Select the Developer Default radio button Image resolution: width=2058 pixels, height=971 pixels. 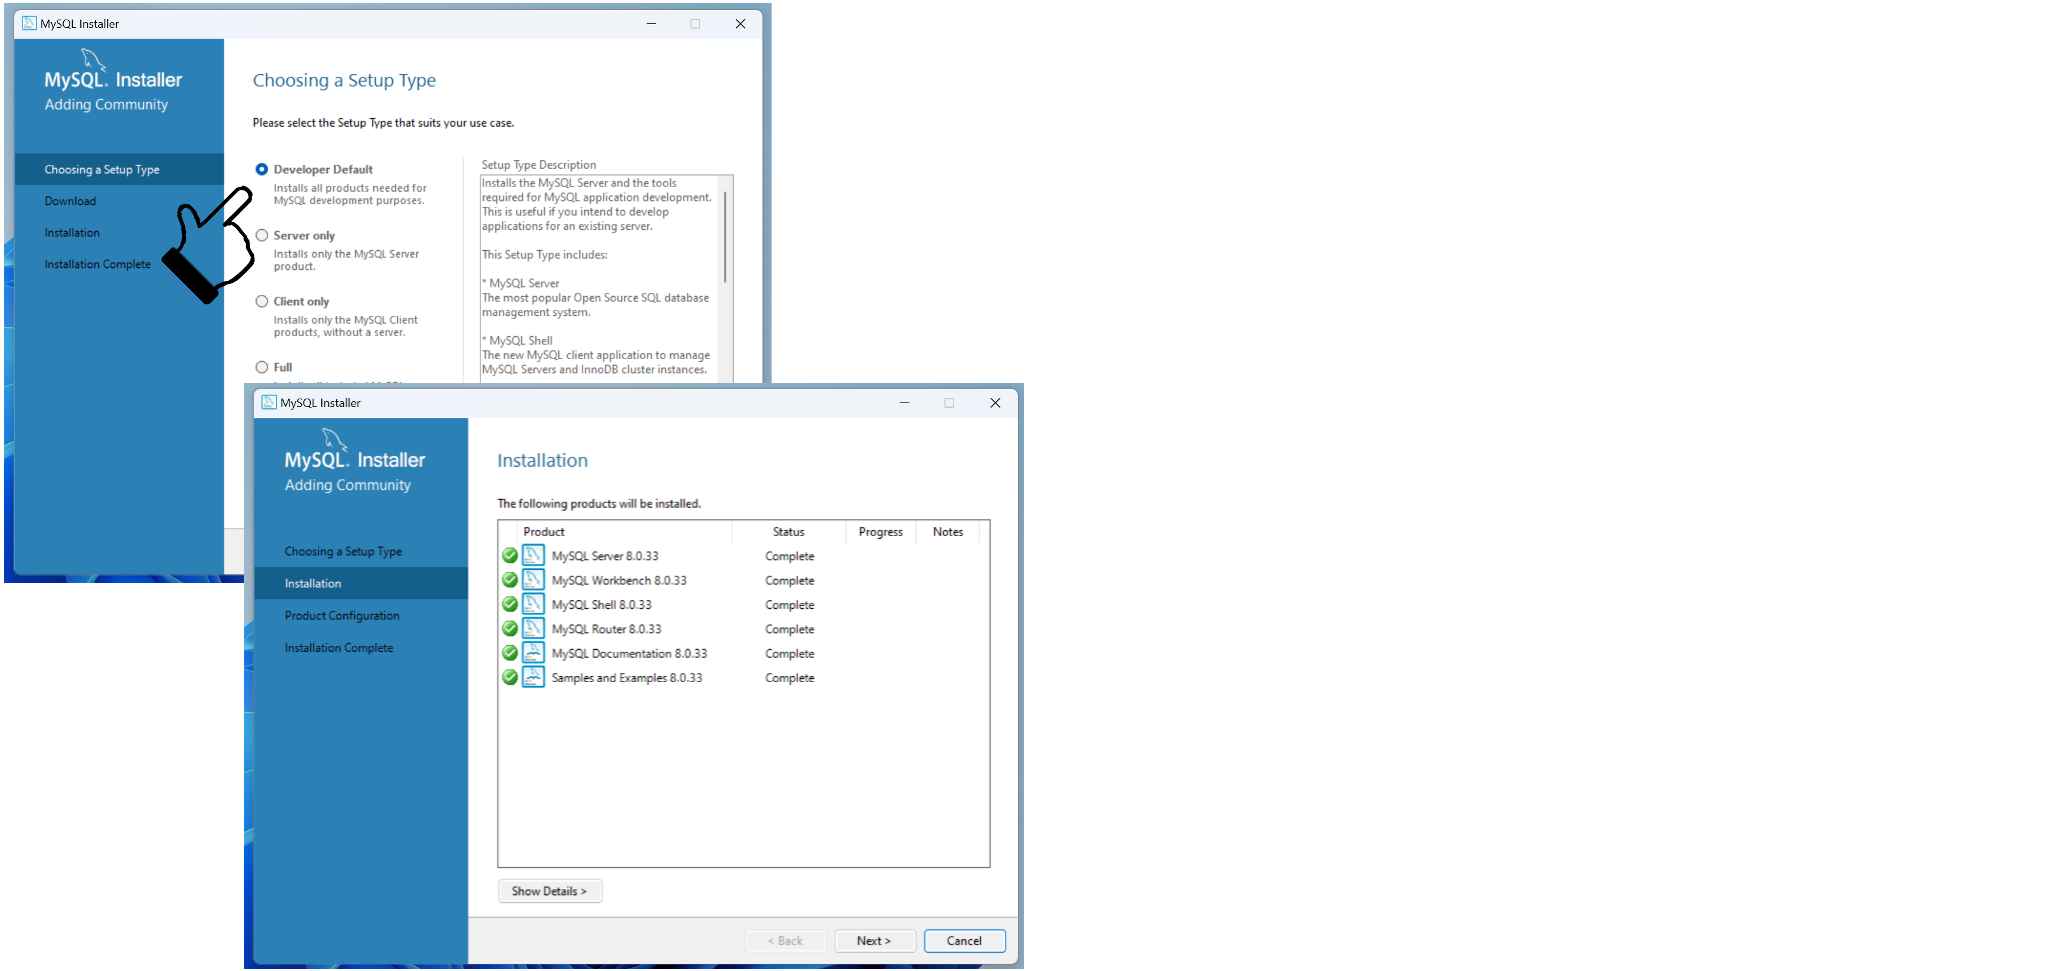pyautogui.click(x=262, y=169)
